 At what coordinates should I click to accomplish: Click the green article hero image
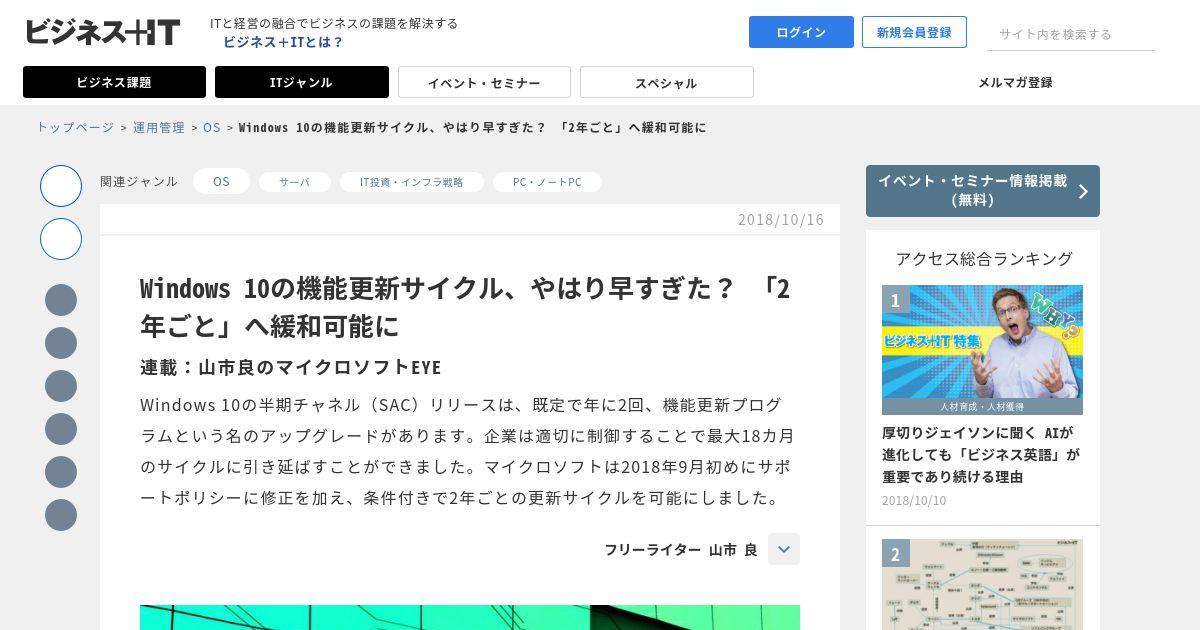[470, 617]
